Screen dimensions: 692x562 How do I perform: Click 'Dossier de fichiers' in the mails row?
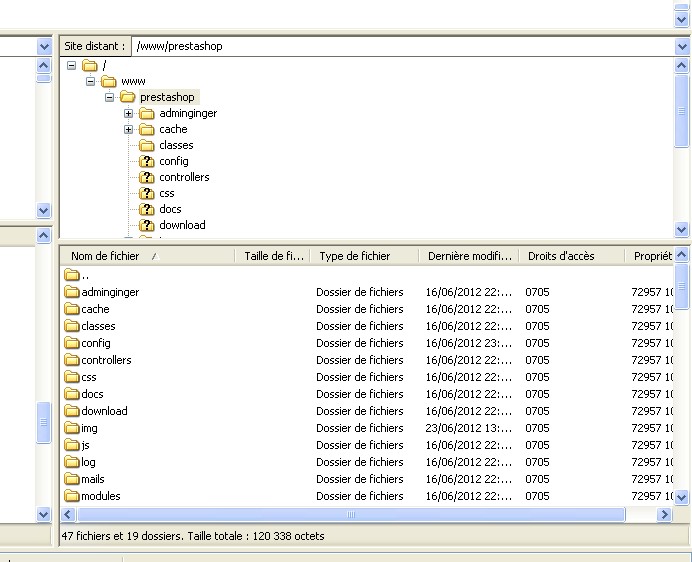coord(360,479)
